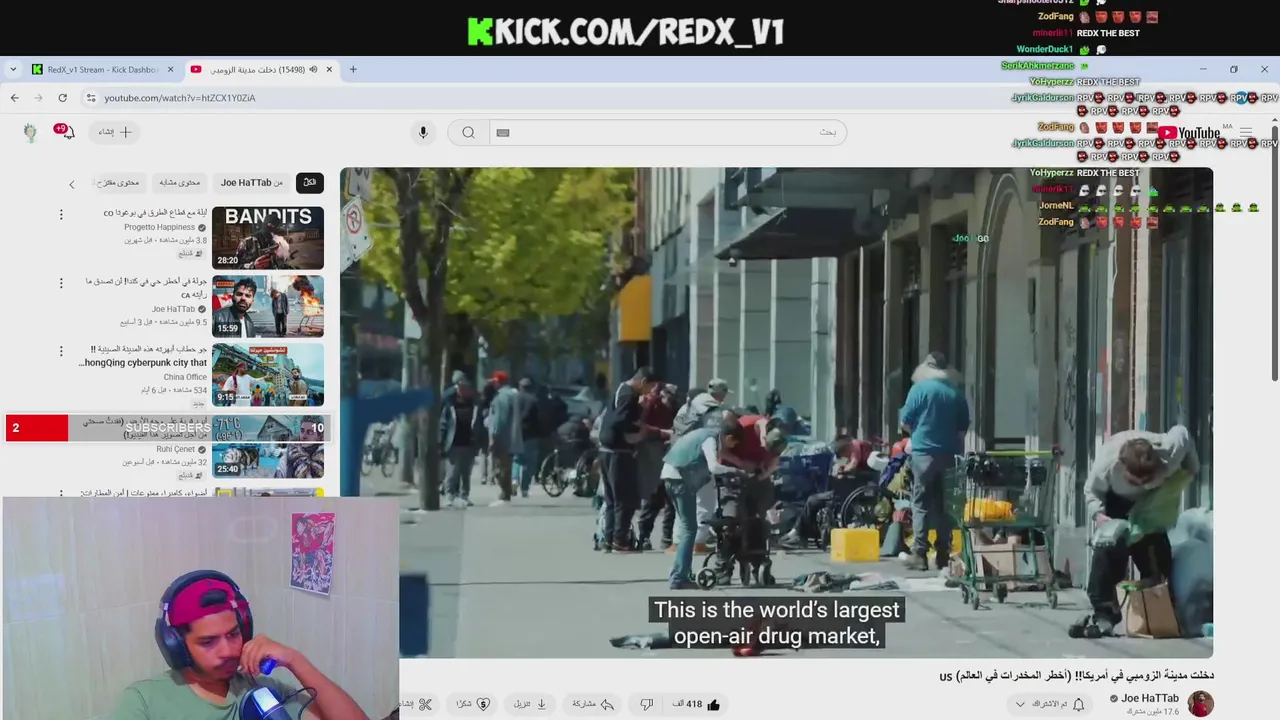Open the 15:59 Joe HaTTab Canada video thumbnail
This screenshot has height=720, width=1280.
[268, 306]
